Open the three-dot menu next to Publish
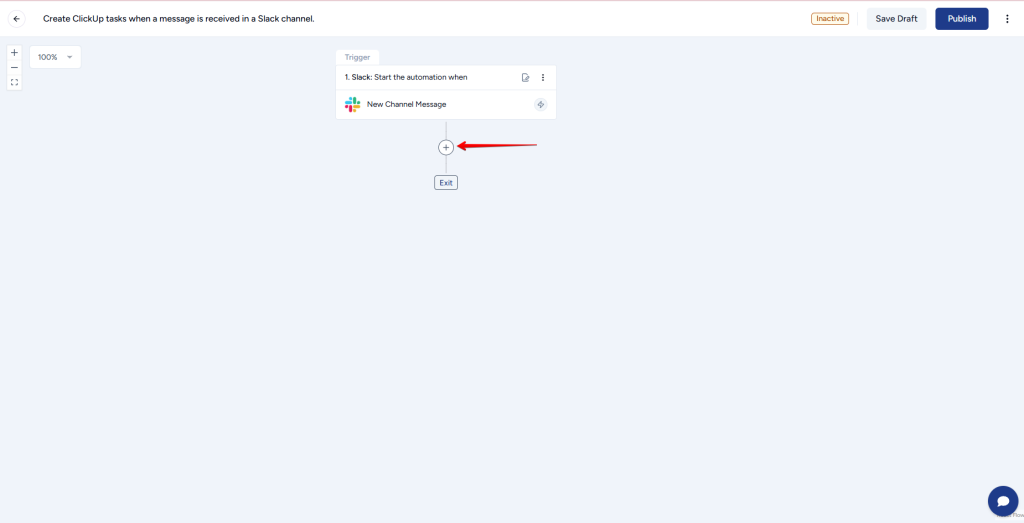The height and width of the screenshot is (523, 1024). coord(1007,19)
